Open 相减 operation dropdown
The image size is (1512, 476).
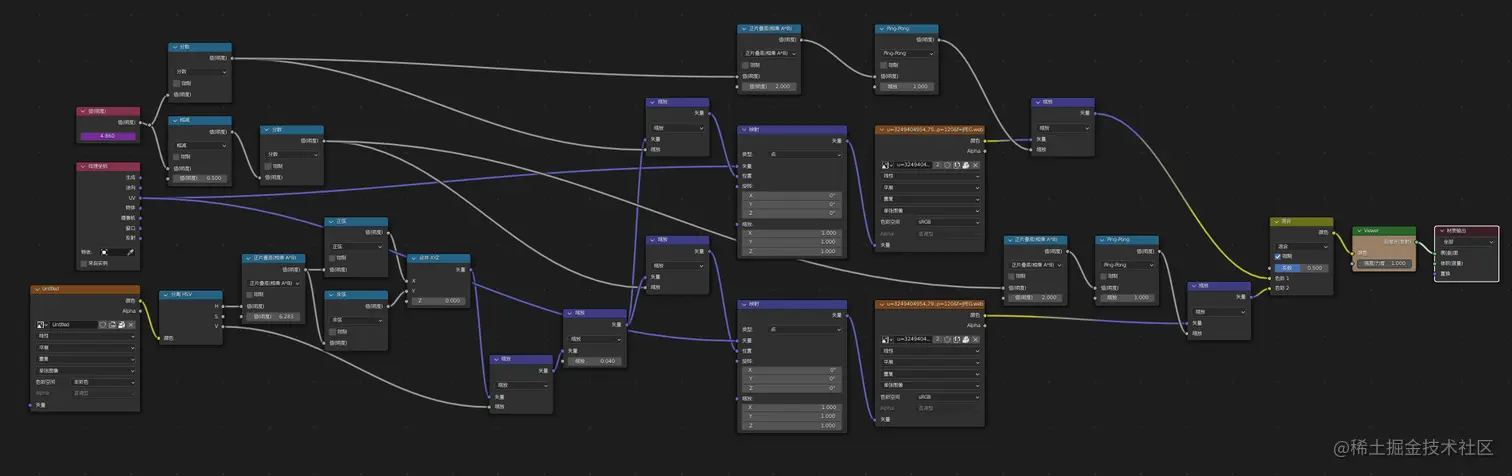tap(201, 145)
